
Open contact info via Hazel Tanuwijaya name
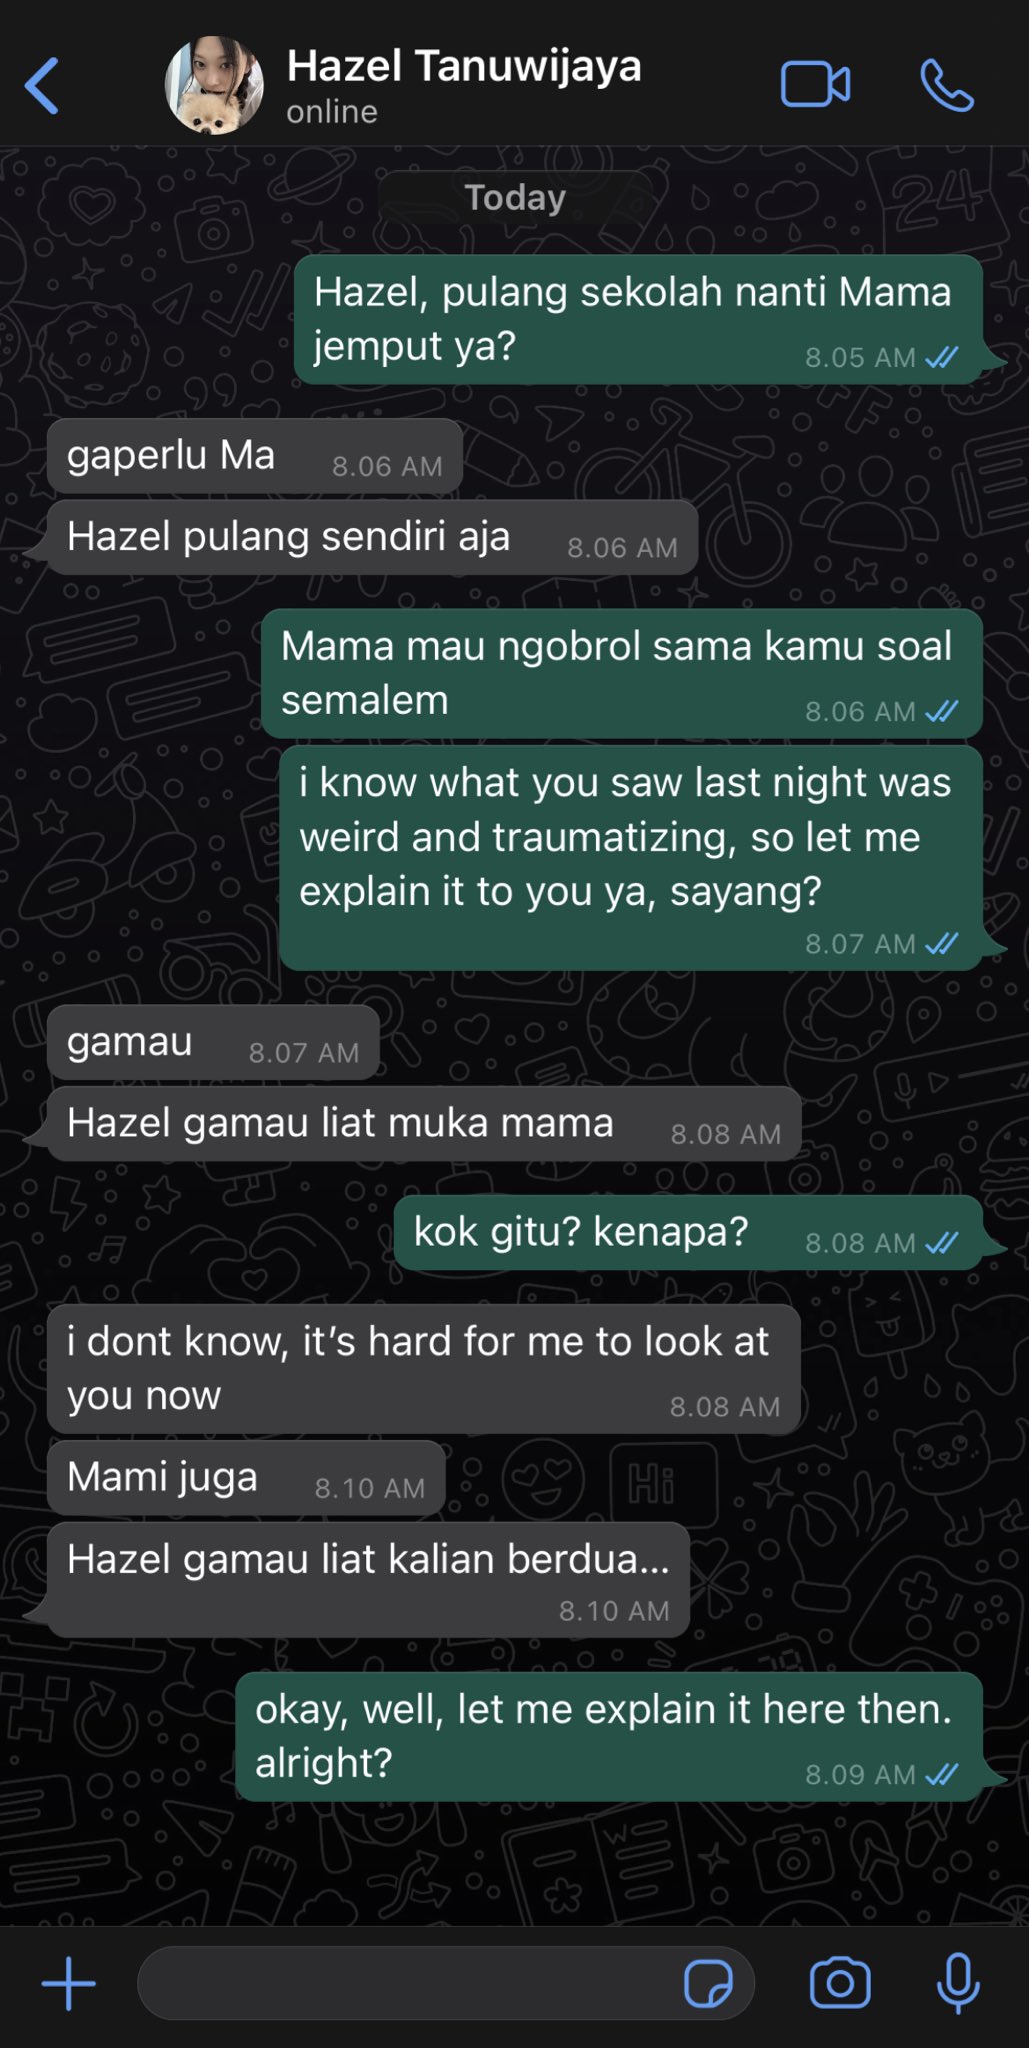[464, 66]
